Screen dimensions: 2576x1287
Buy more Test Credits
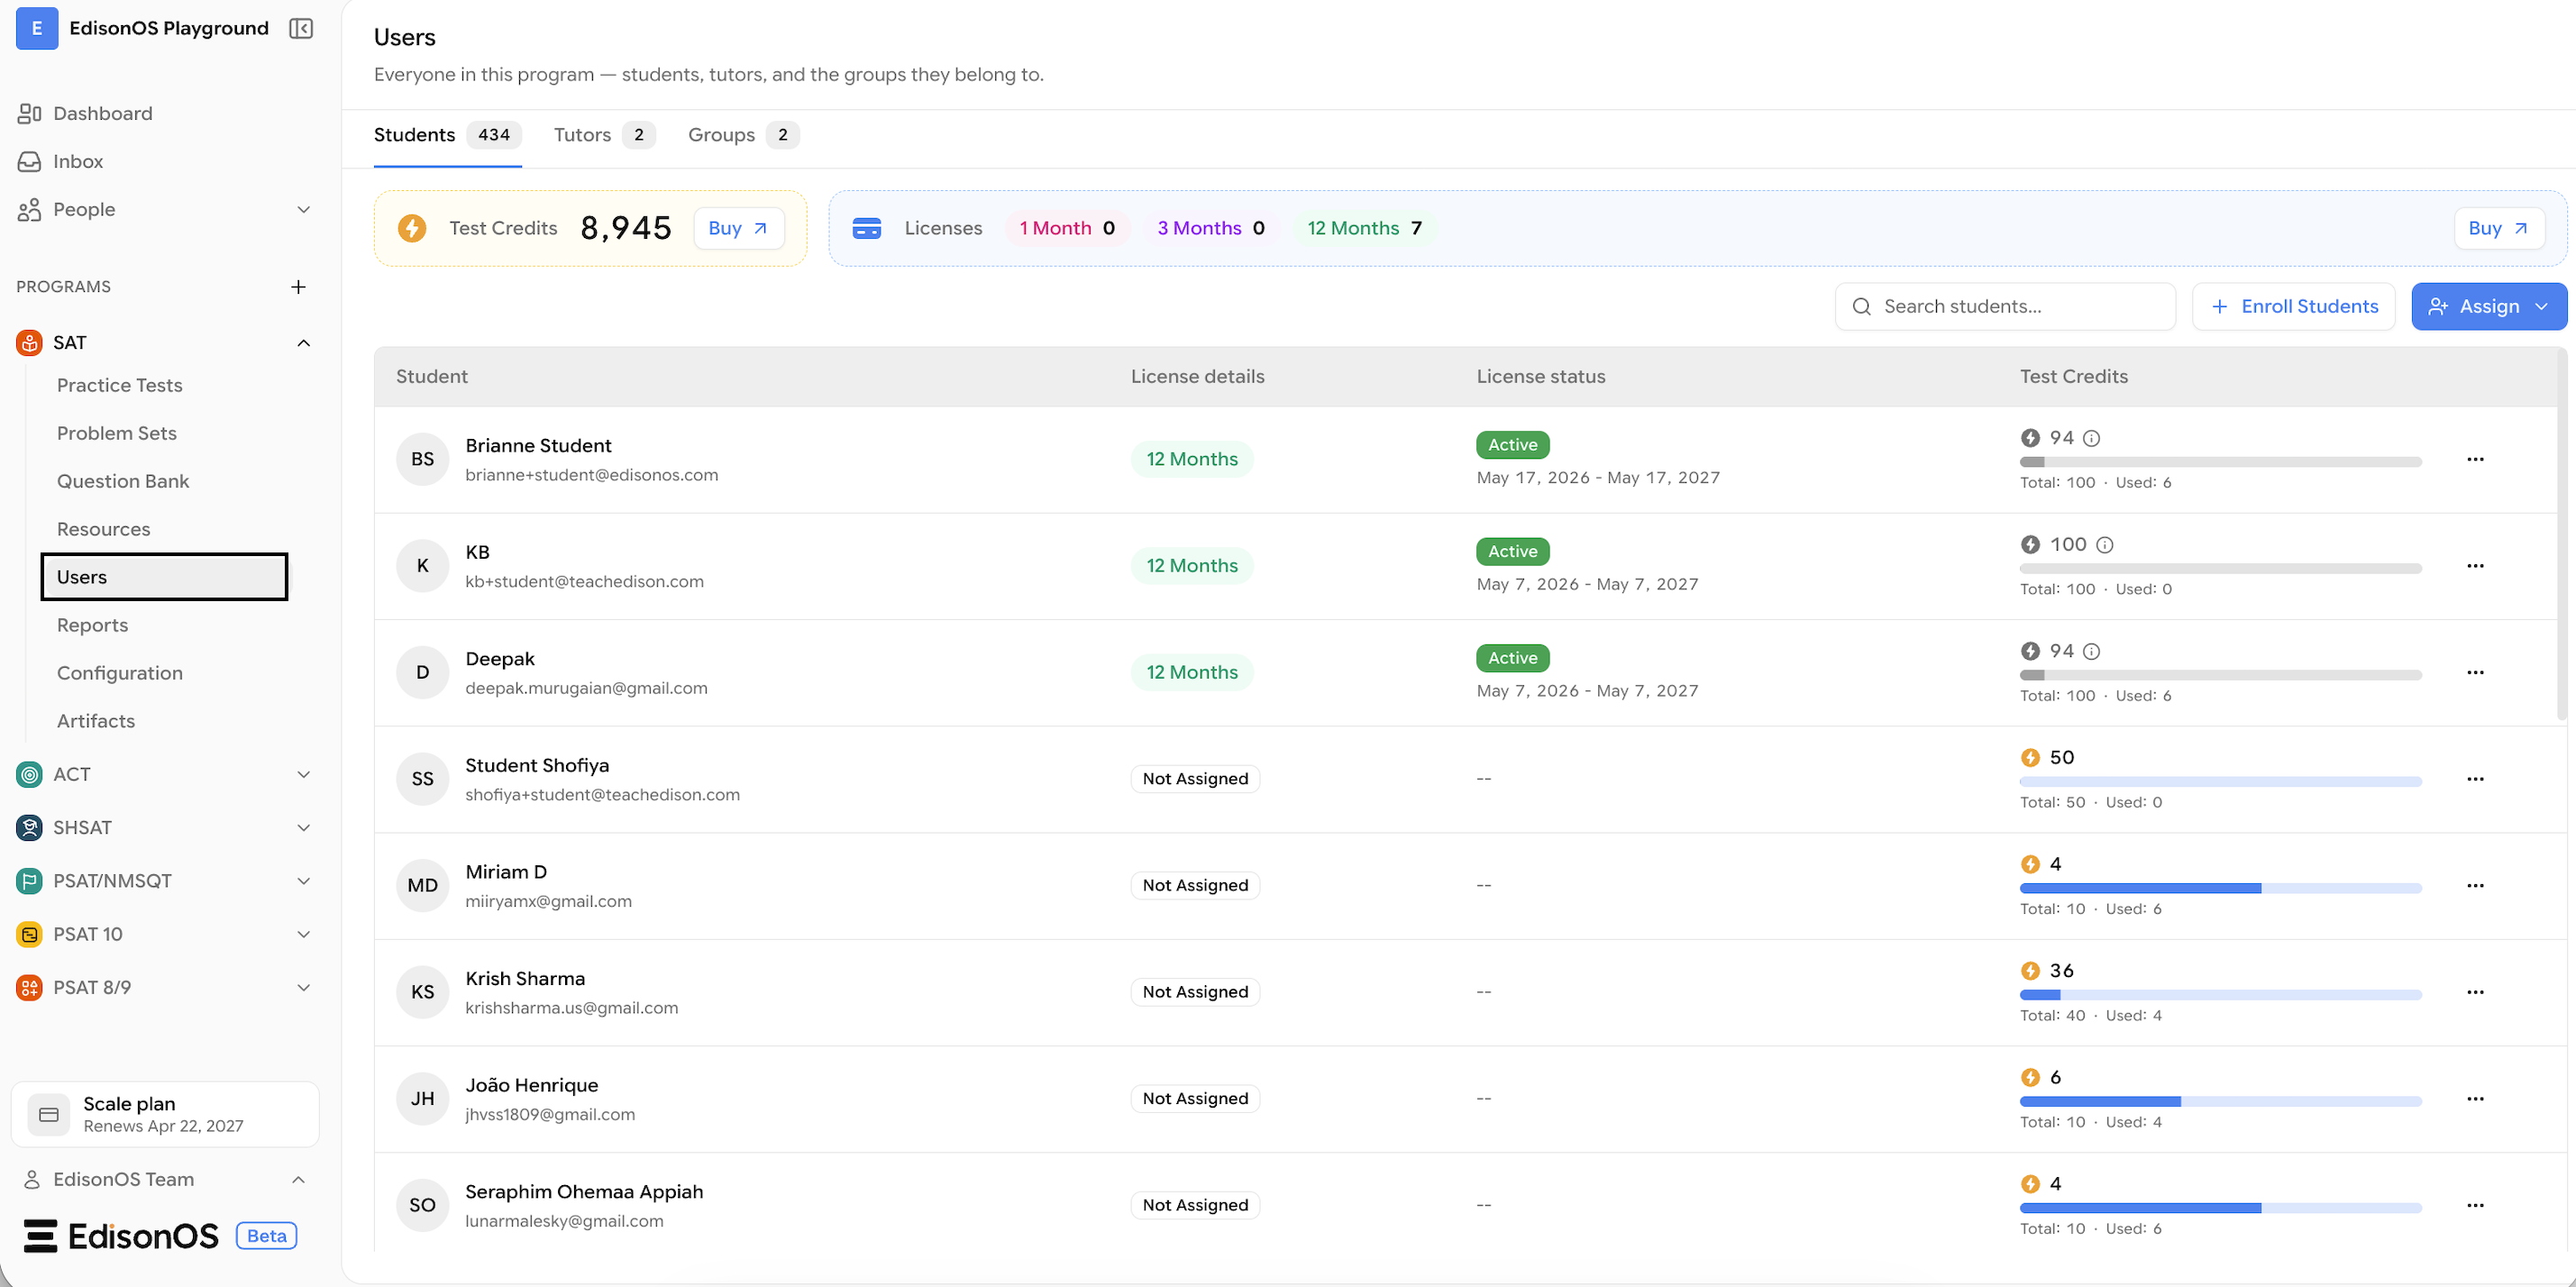pyautogui.click(x=738, y=228)
